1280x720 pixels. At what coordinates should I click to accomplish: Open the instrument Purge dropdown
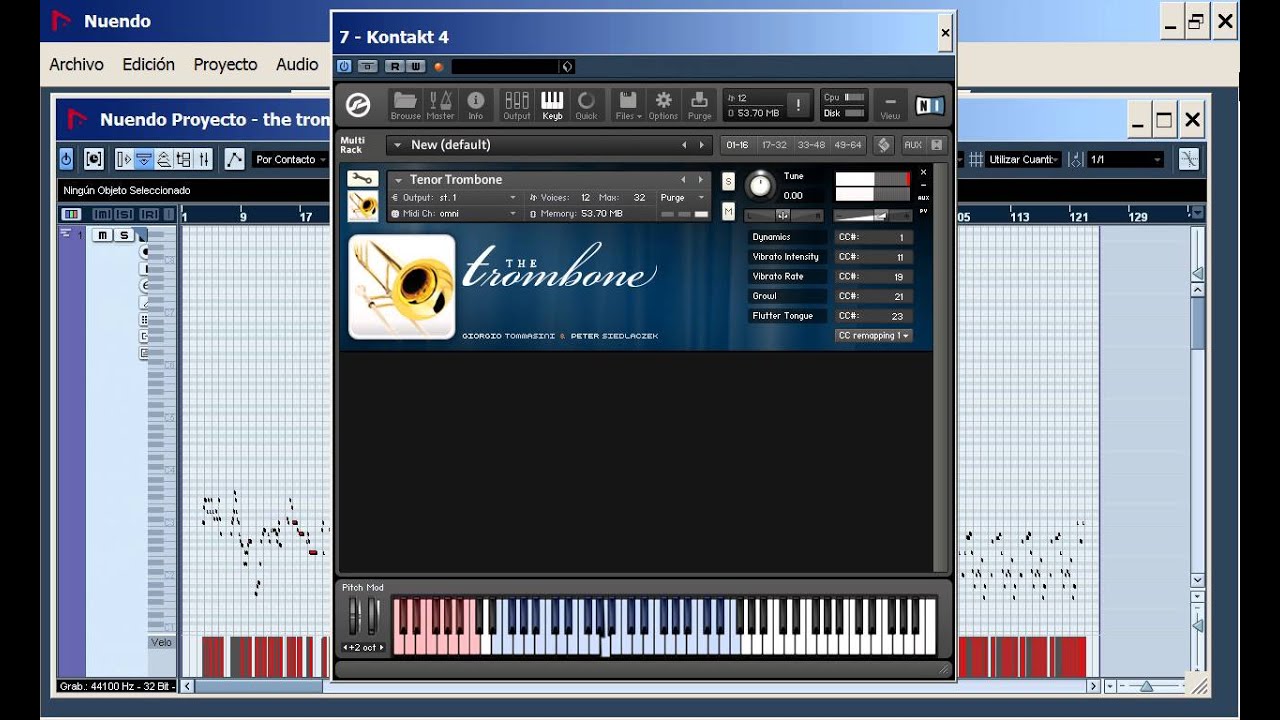(x=683, y=198)
